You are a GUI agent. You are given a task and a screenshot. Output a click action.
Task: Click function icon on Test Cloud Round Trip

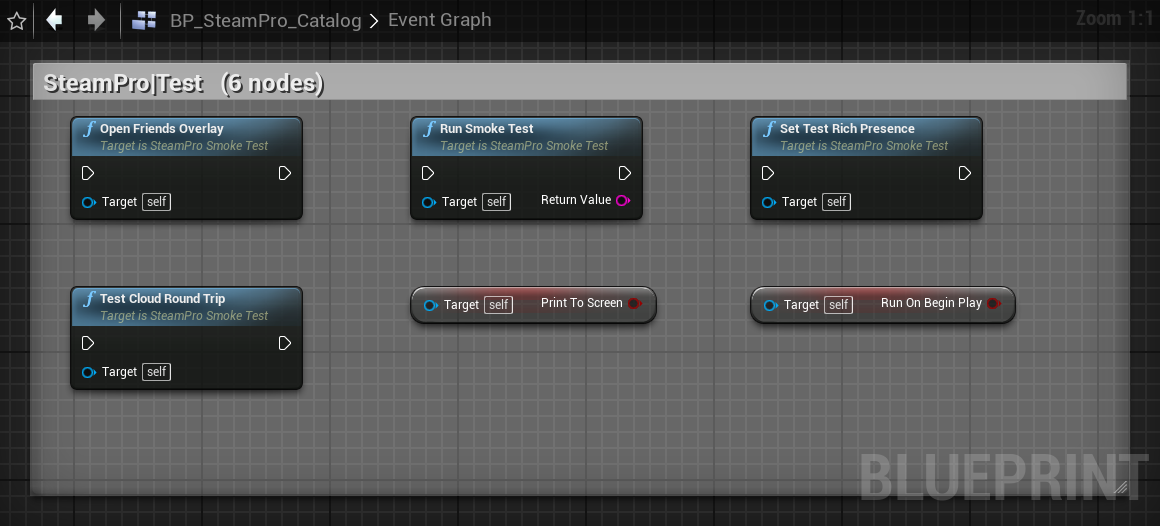pyautogui.click(x=89, y=300)
